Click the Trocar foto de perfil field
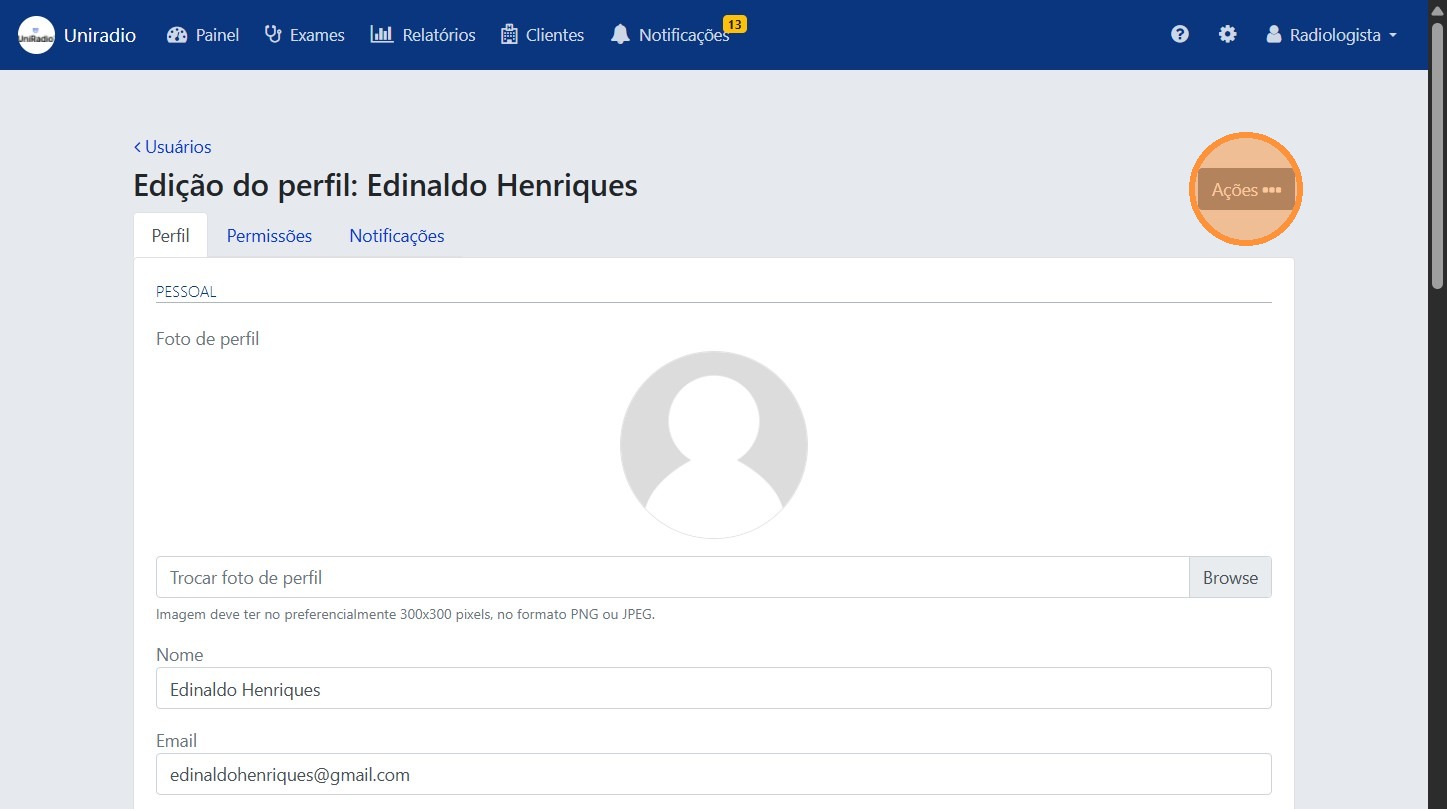This screenshot has width=1447, height=809. click(671, 578)
